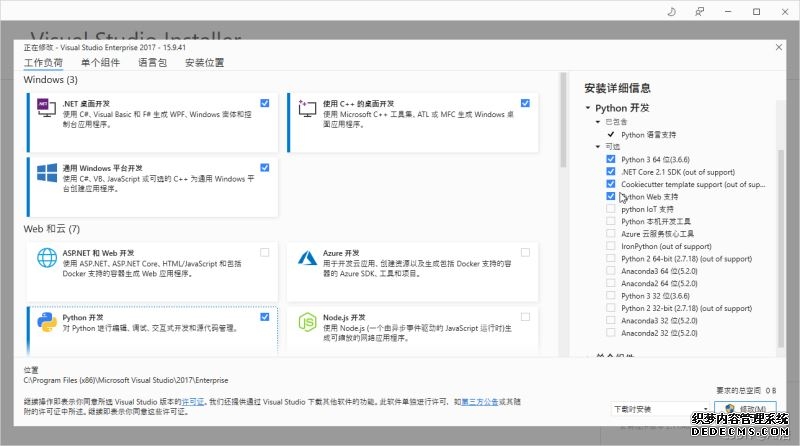Check the ASP.NET and Web development workload

coord(265,252)
